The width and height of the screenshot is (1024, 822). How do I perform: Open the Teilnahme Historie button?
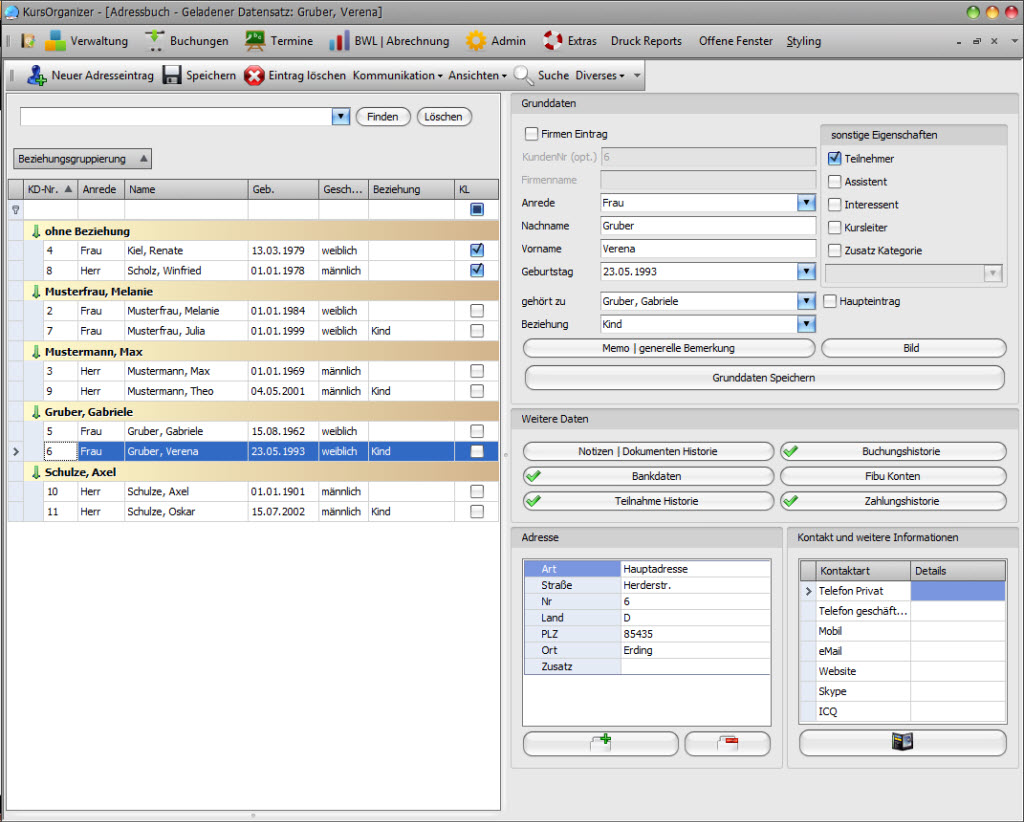point(648,501)
